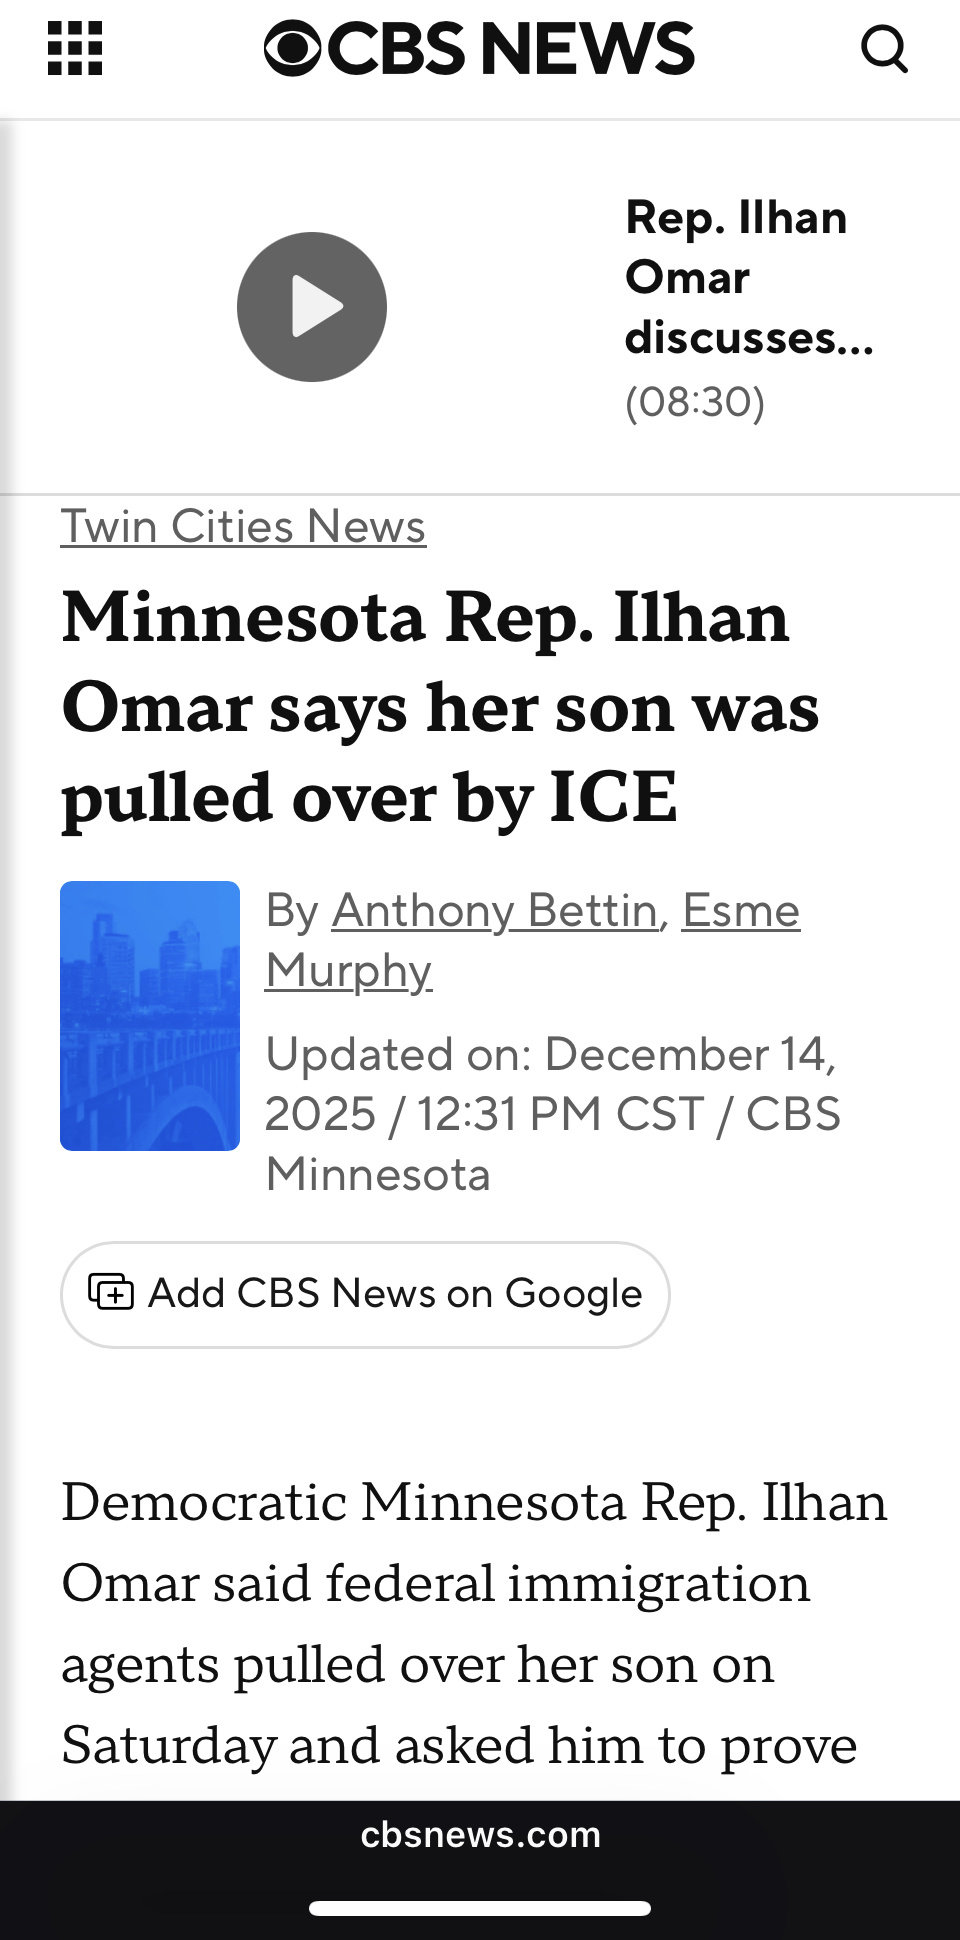Image resolution: width=960 pixels, height=1940 pixels.
Task: Open the grid menu icon
Action: pyautogui.click(x=75, y=49)
